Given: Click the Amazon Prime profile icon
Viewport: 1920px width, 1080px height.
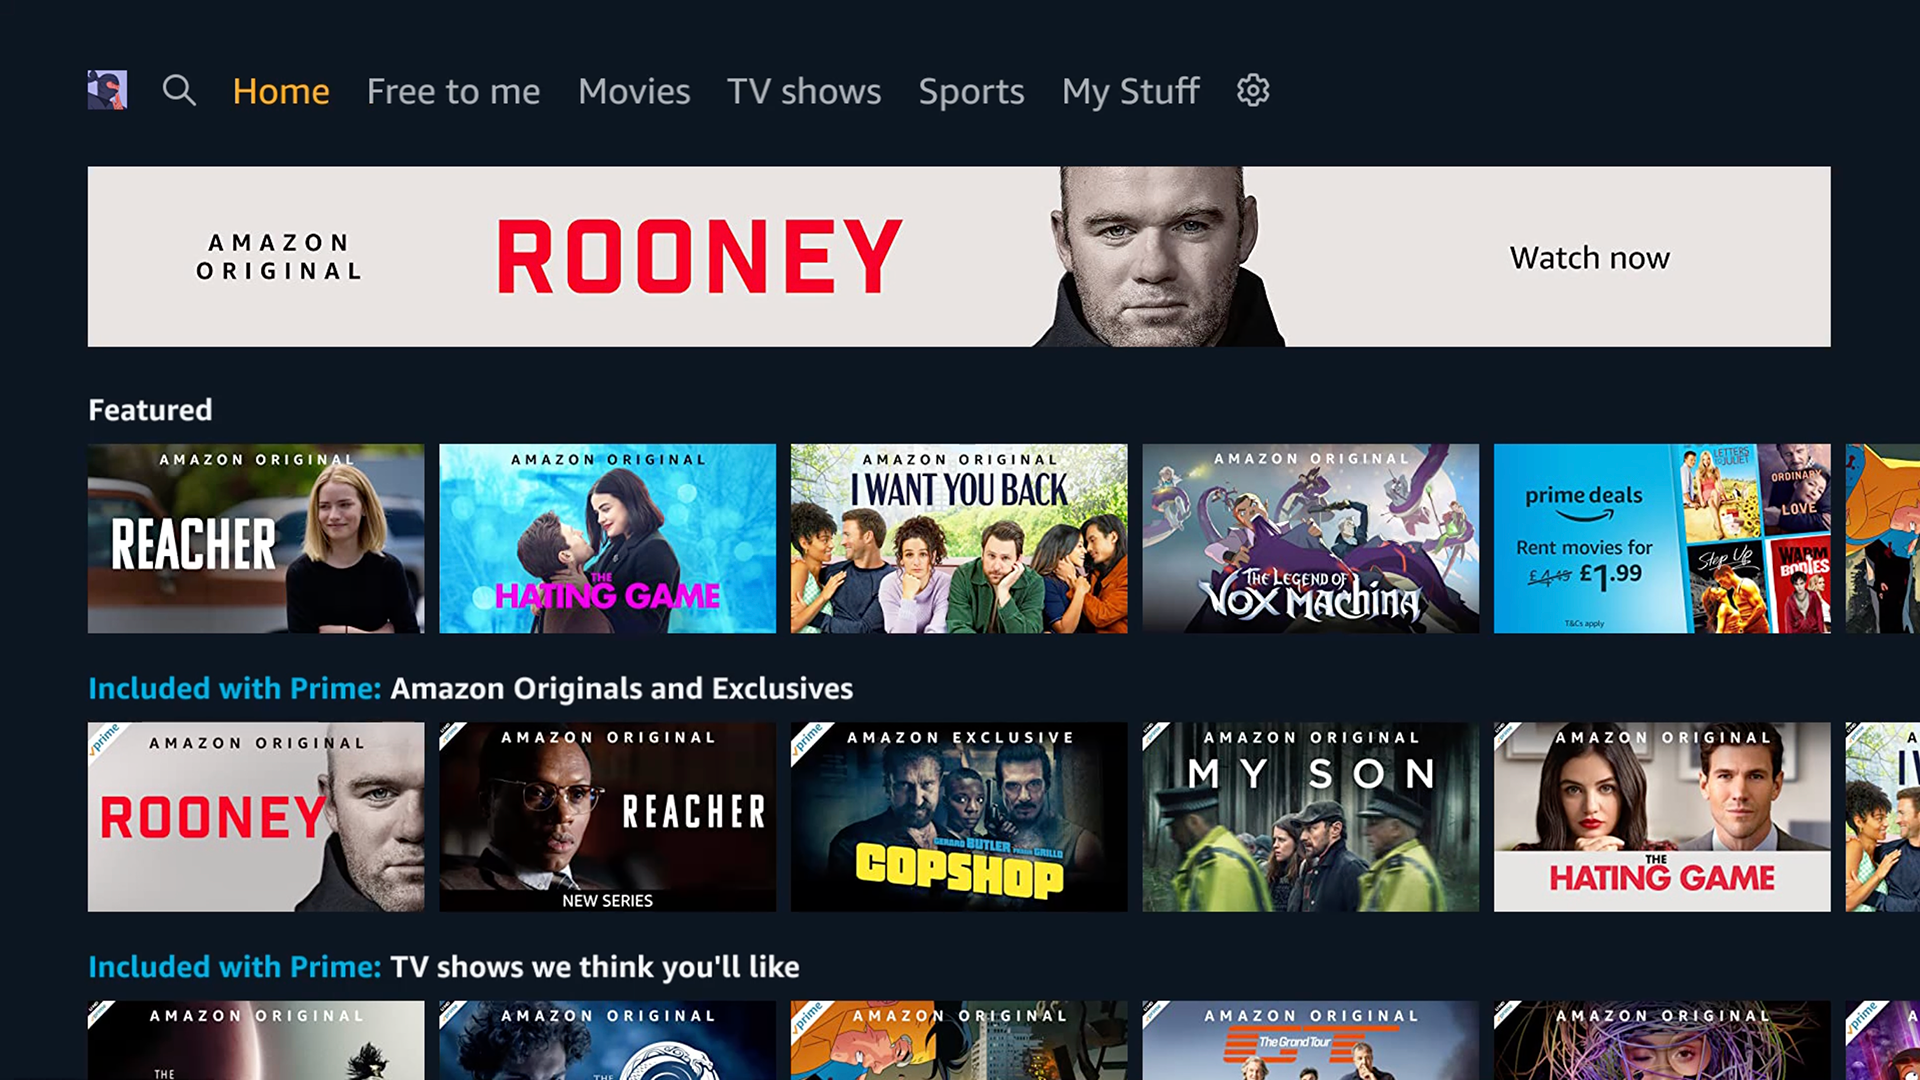Looking at the screenshot, I should 108,88.
